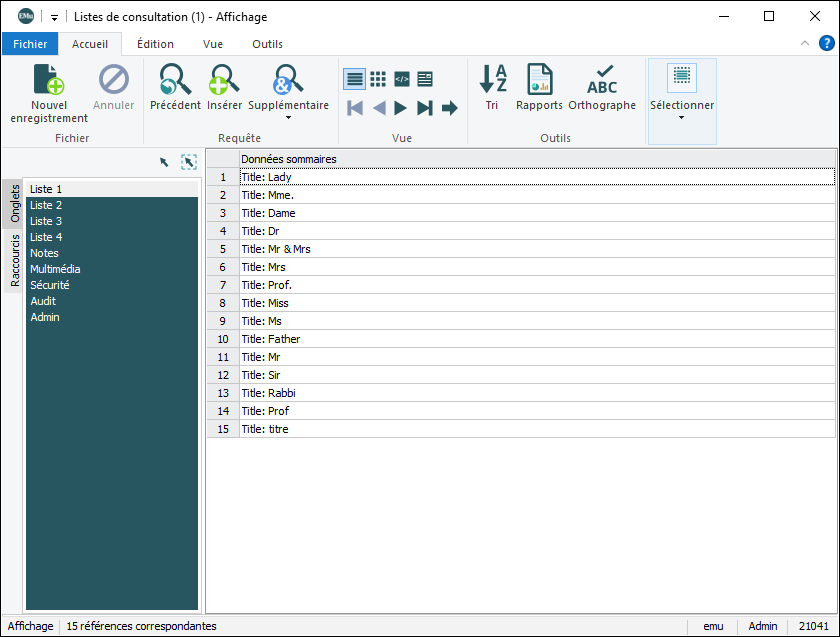Click the Précédent search icon
840x637 pixels.
[x=175, y=80]
